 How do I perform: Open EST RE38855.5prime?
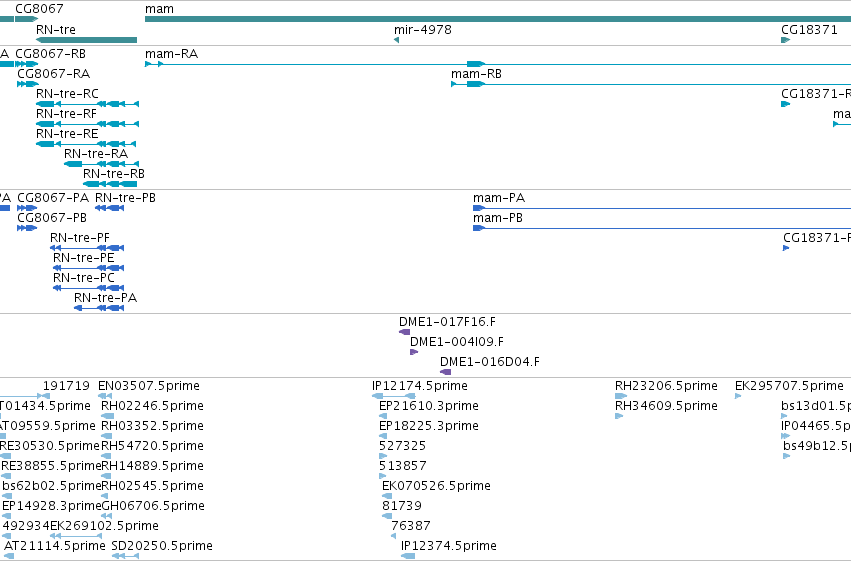point(51,467)
